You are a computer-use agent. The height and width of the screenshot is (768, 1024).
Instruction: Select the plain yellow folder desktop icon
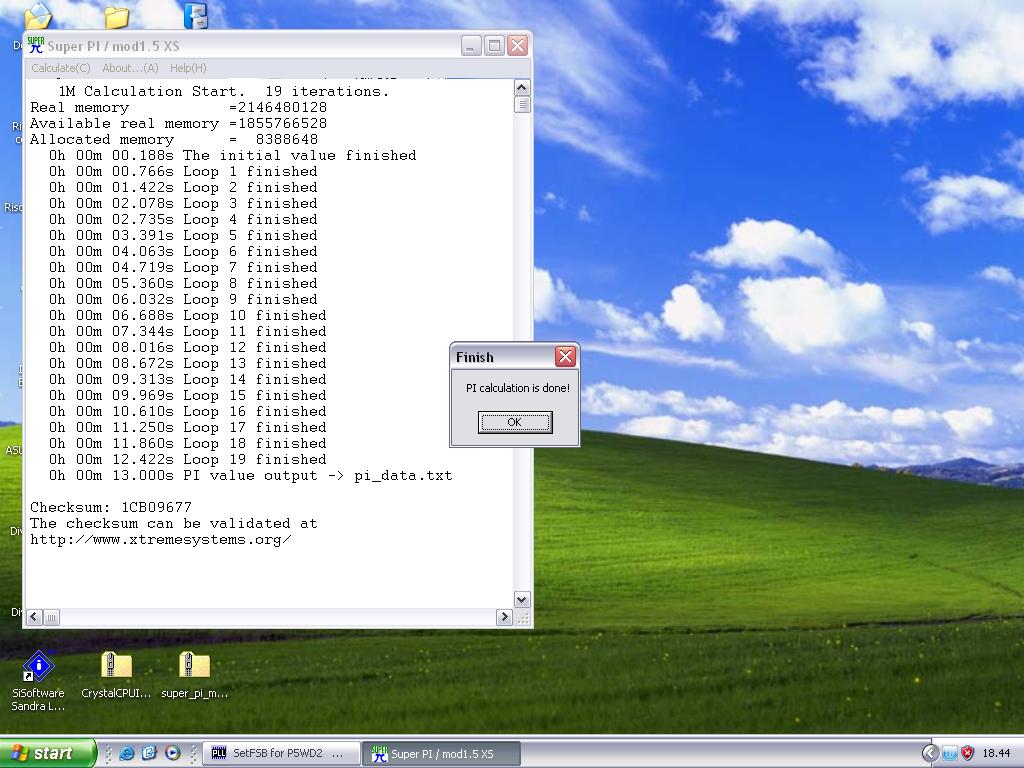116,17
